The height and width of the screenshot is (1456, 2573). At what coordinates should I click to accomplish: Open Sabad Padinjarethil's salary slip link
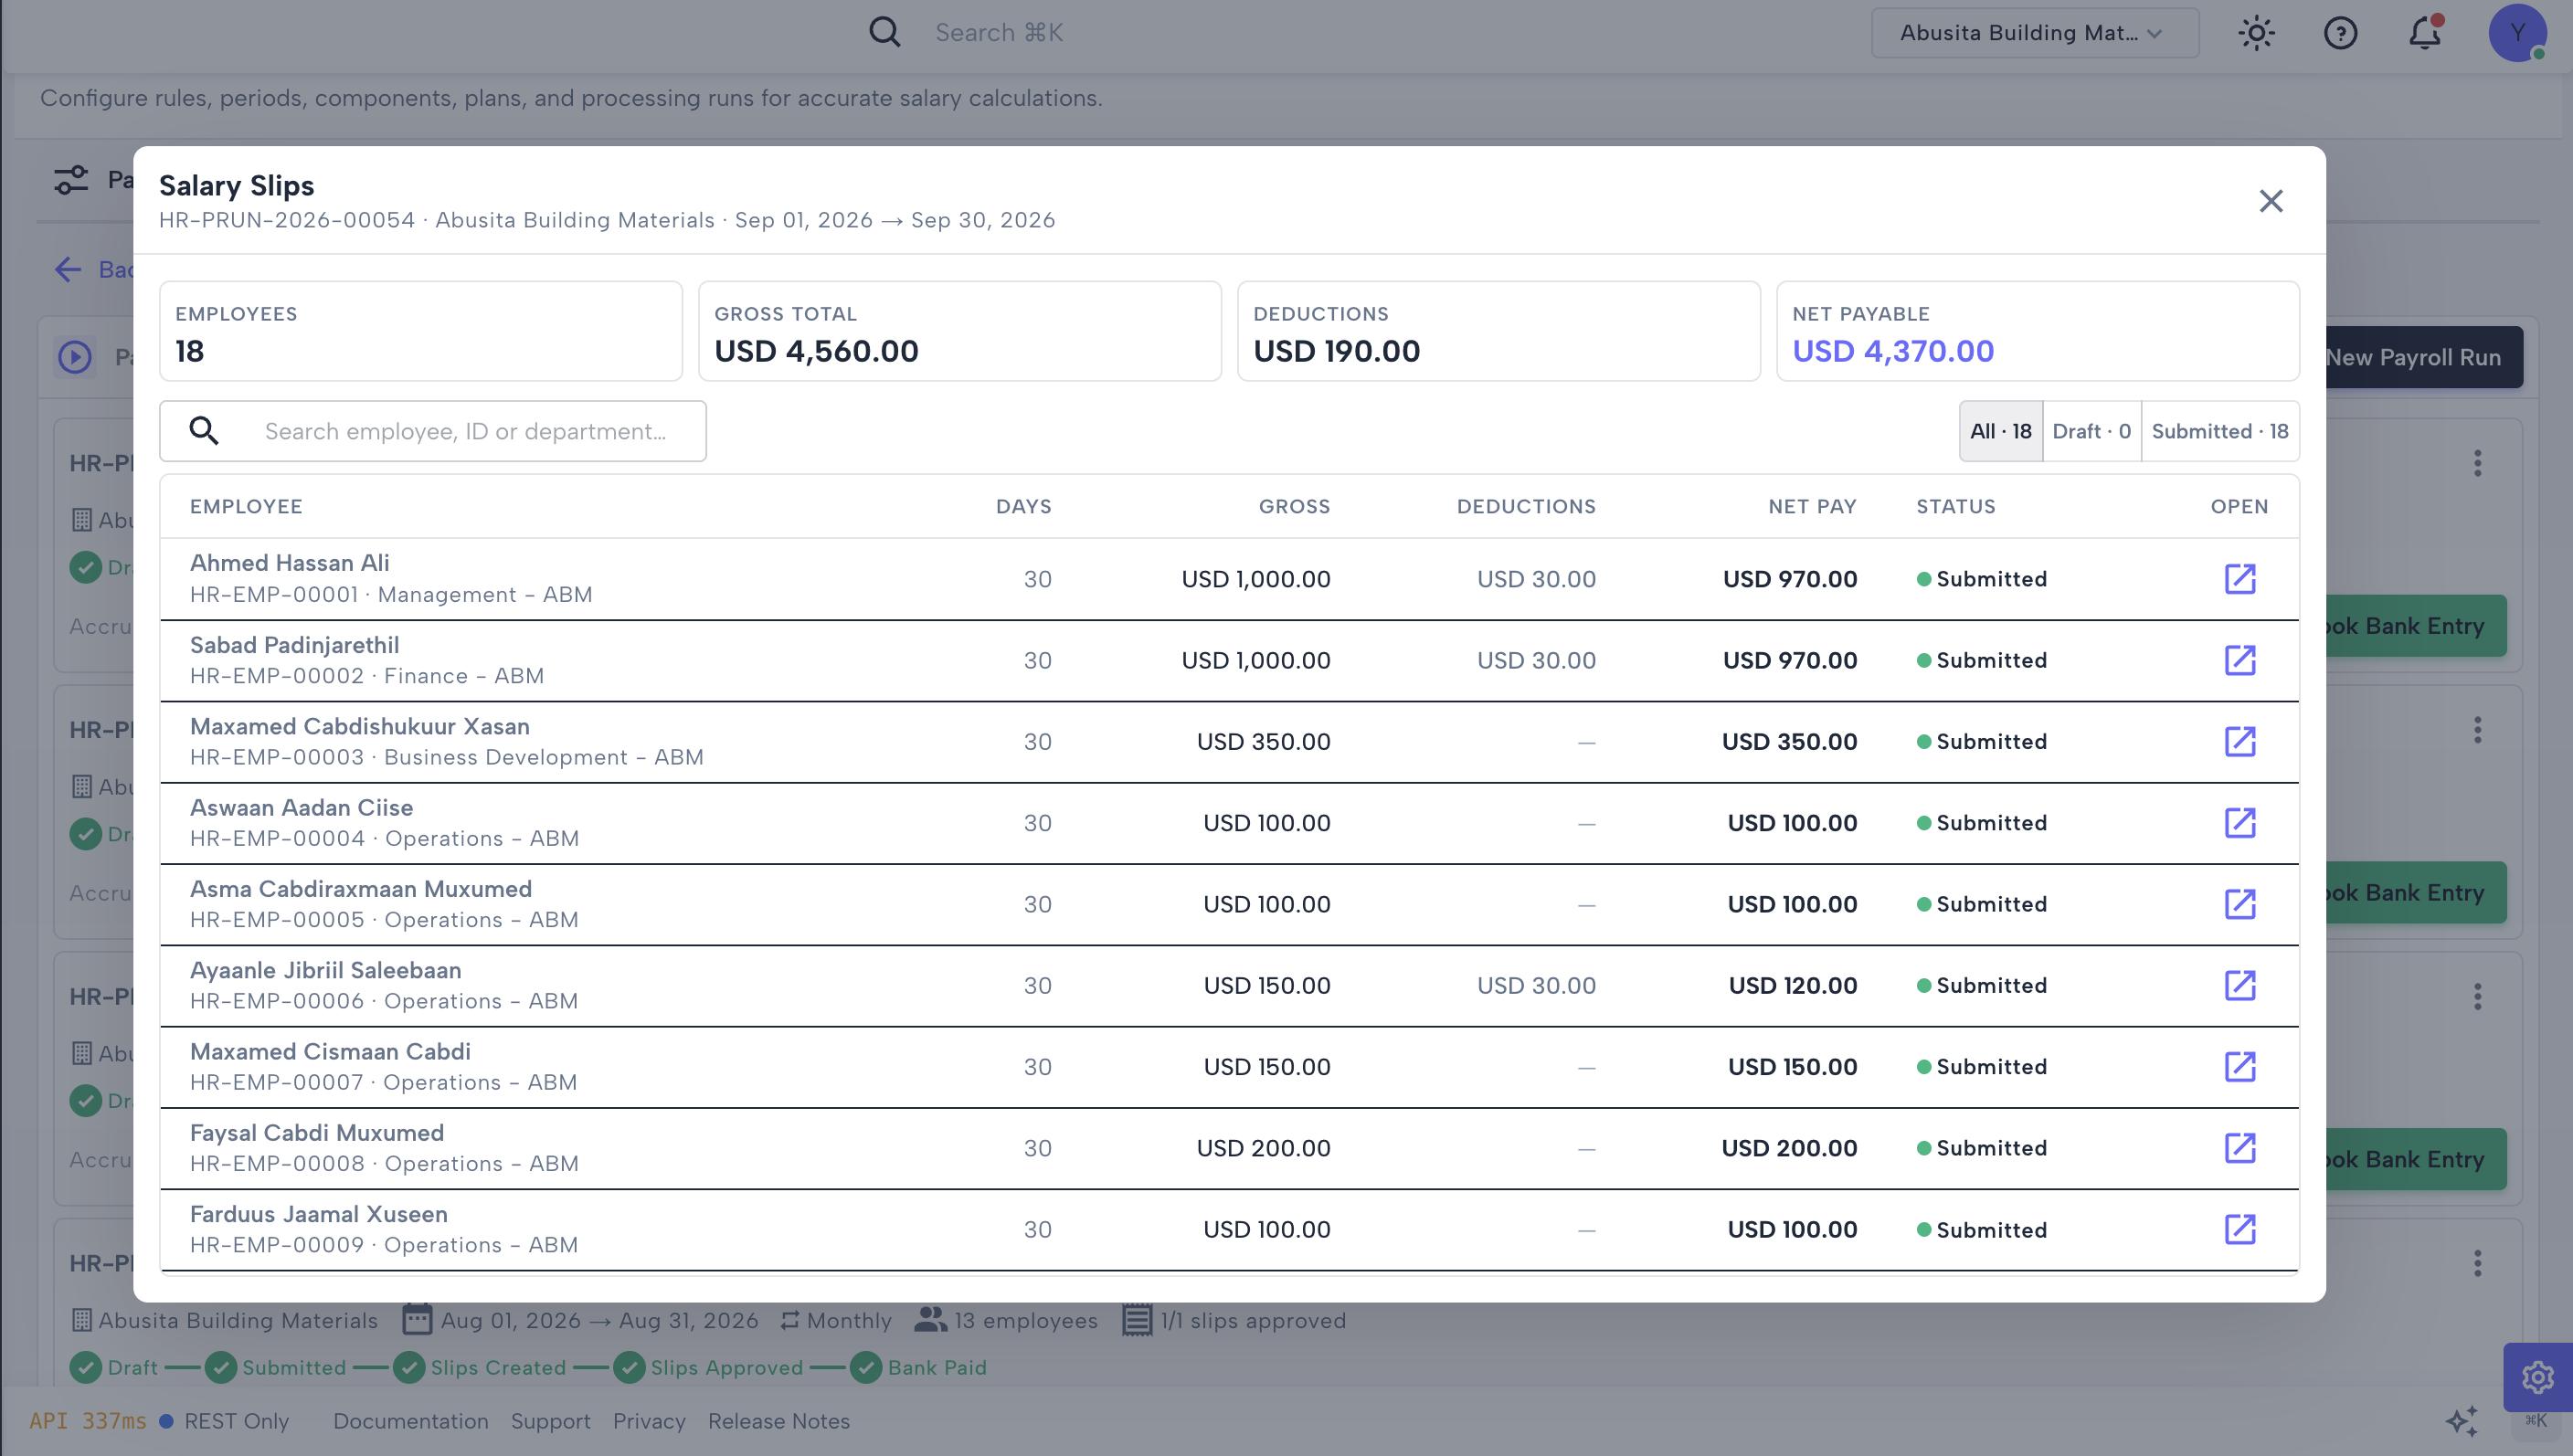point(2239,660)
